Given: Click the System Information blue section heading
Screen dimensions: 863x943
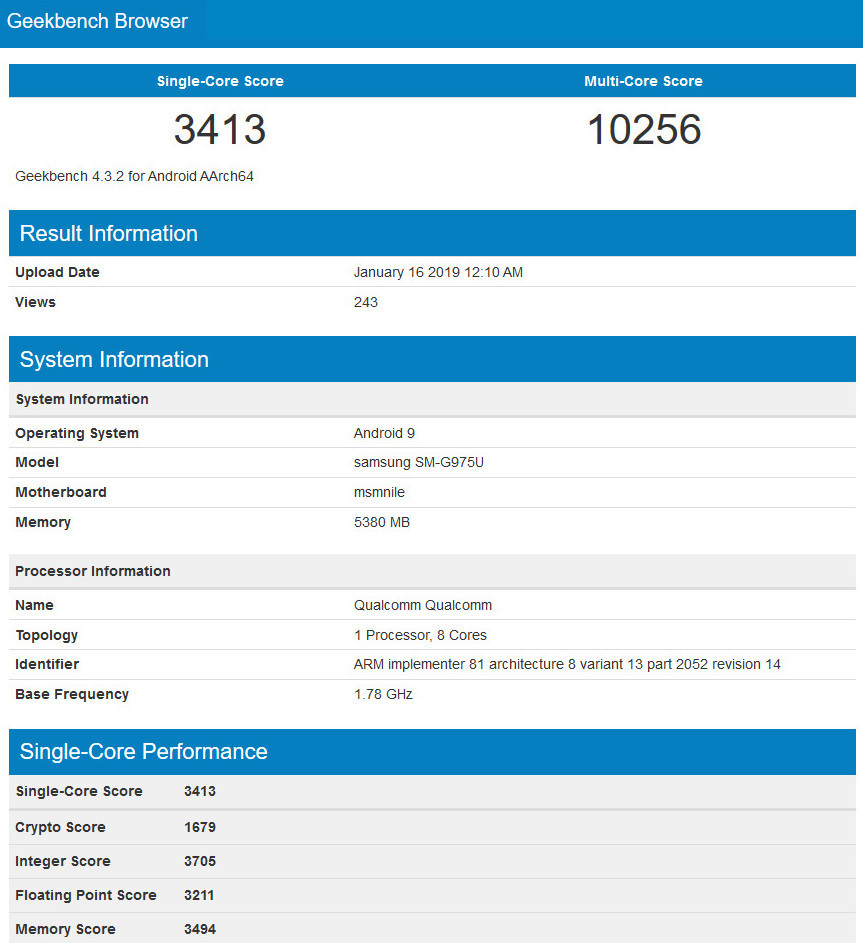Looking at the screenshot, I should click(x=114, y=359).
